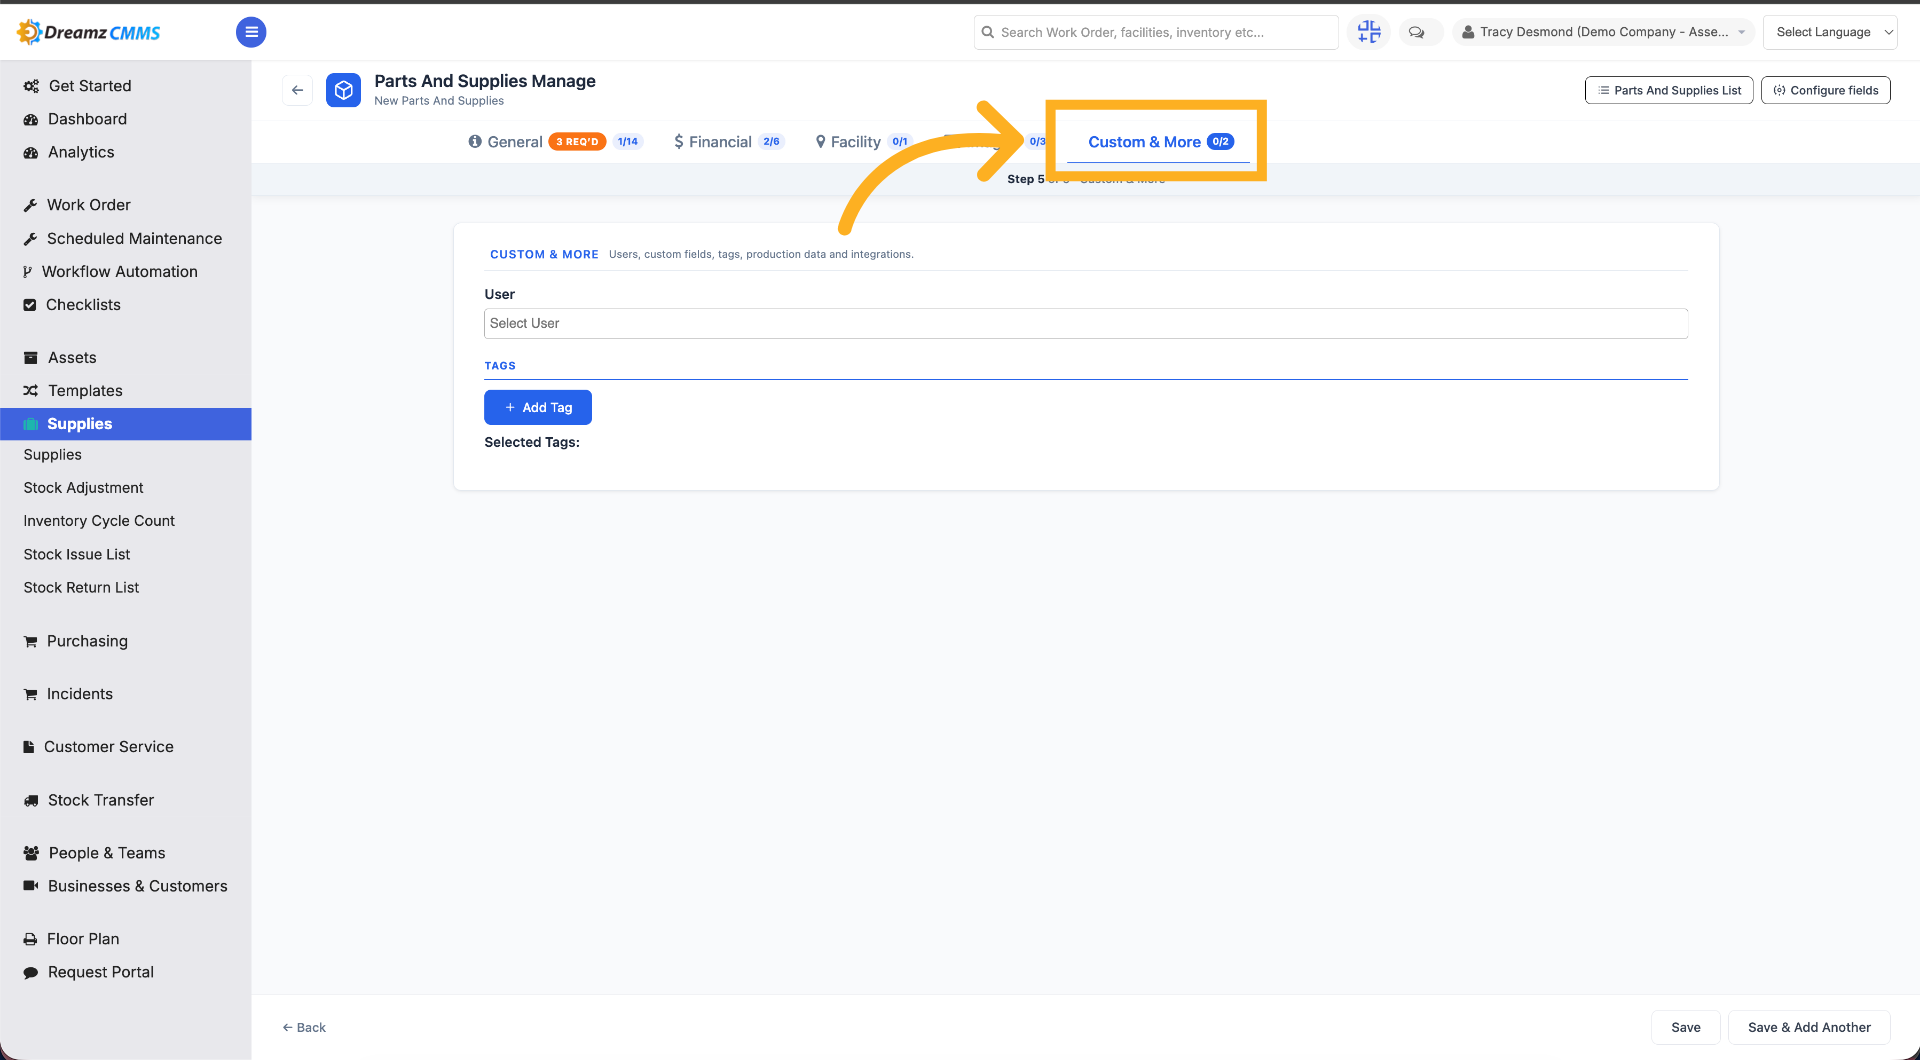Open Dashboard in the sidebar
The image size is (1920, 1060).
(87, 119)
